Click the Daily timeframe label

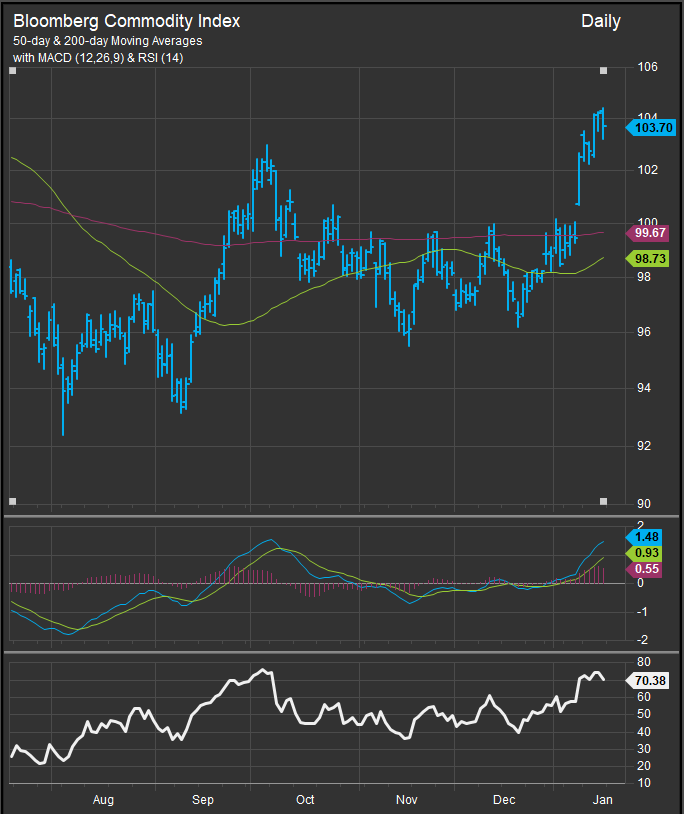600,21
